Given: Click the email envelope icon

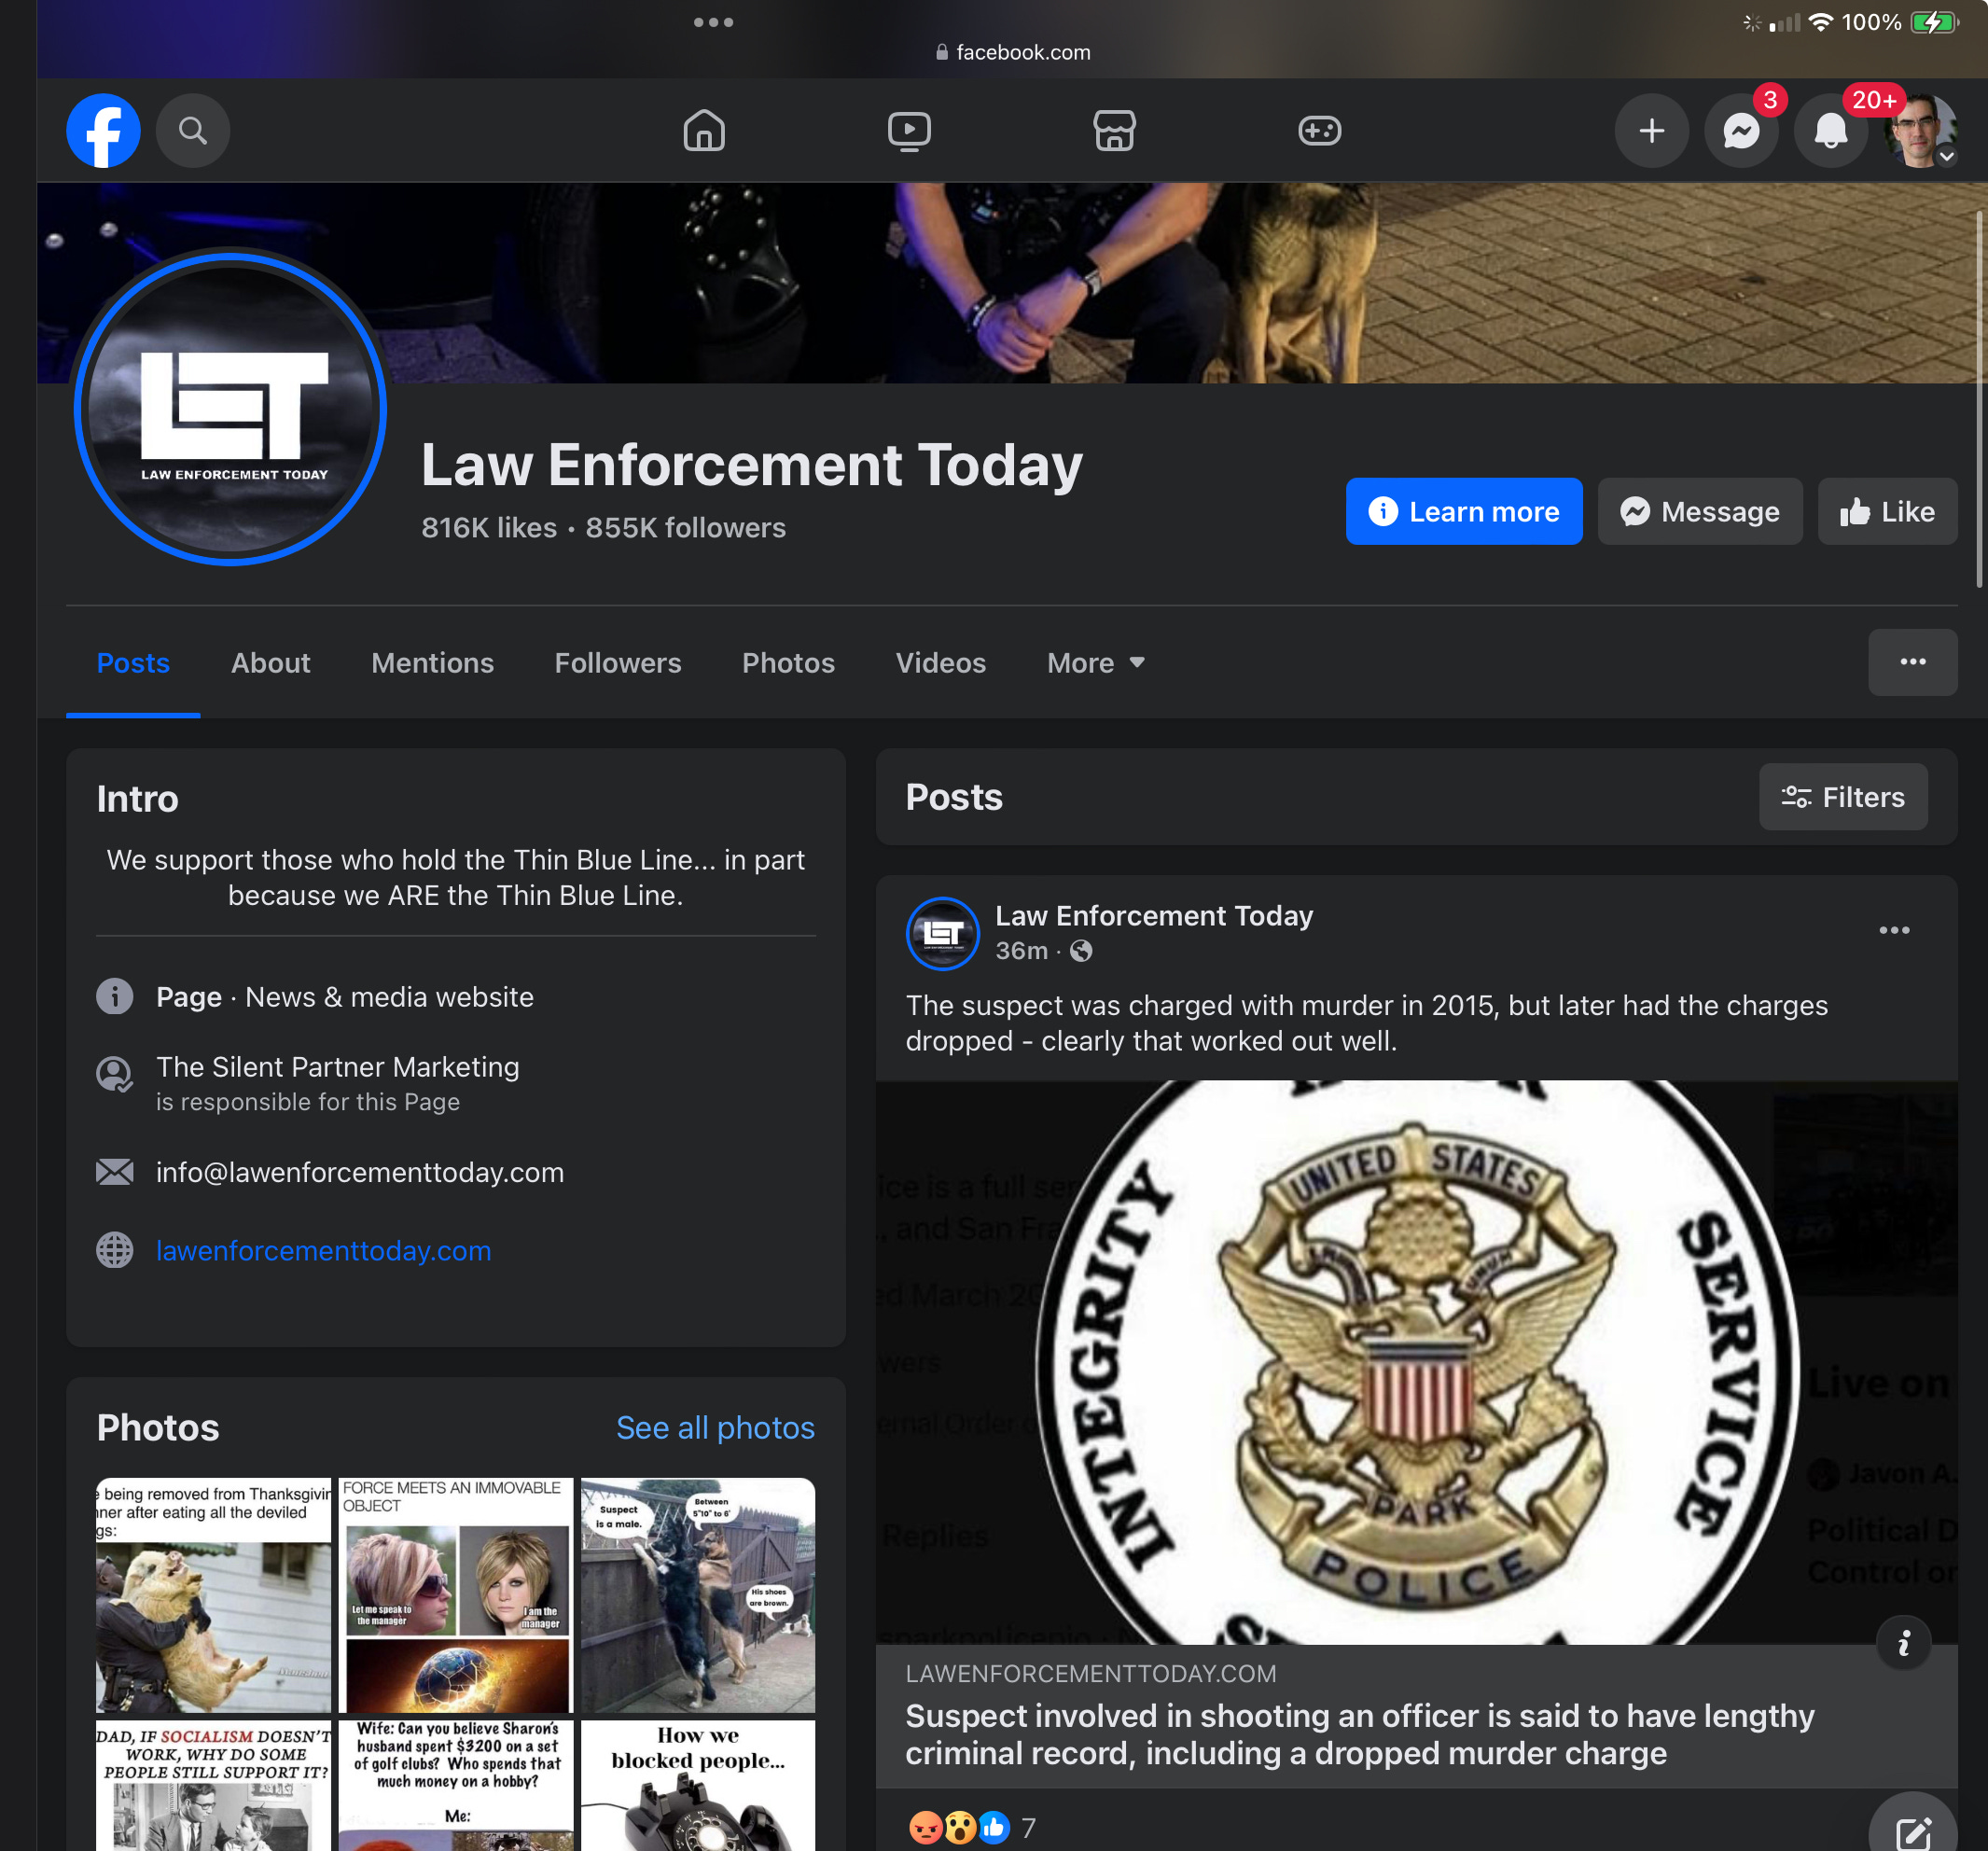Looking at the screenshot, I should click(x=115, y=1172).
